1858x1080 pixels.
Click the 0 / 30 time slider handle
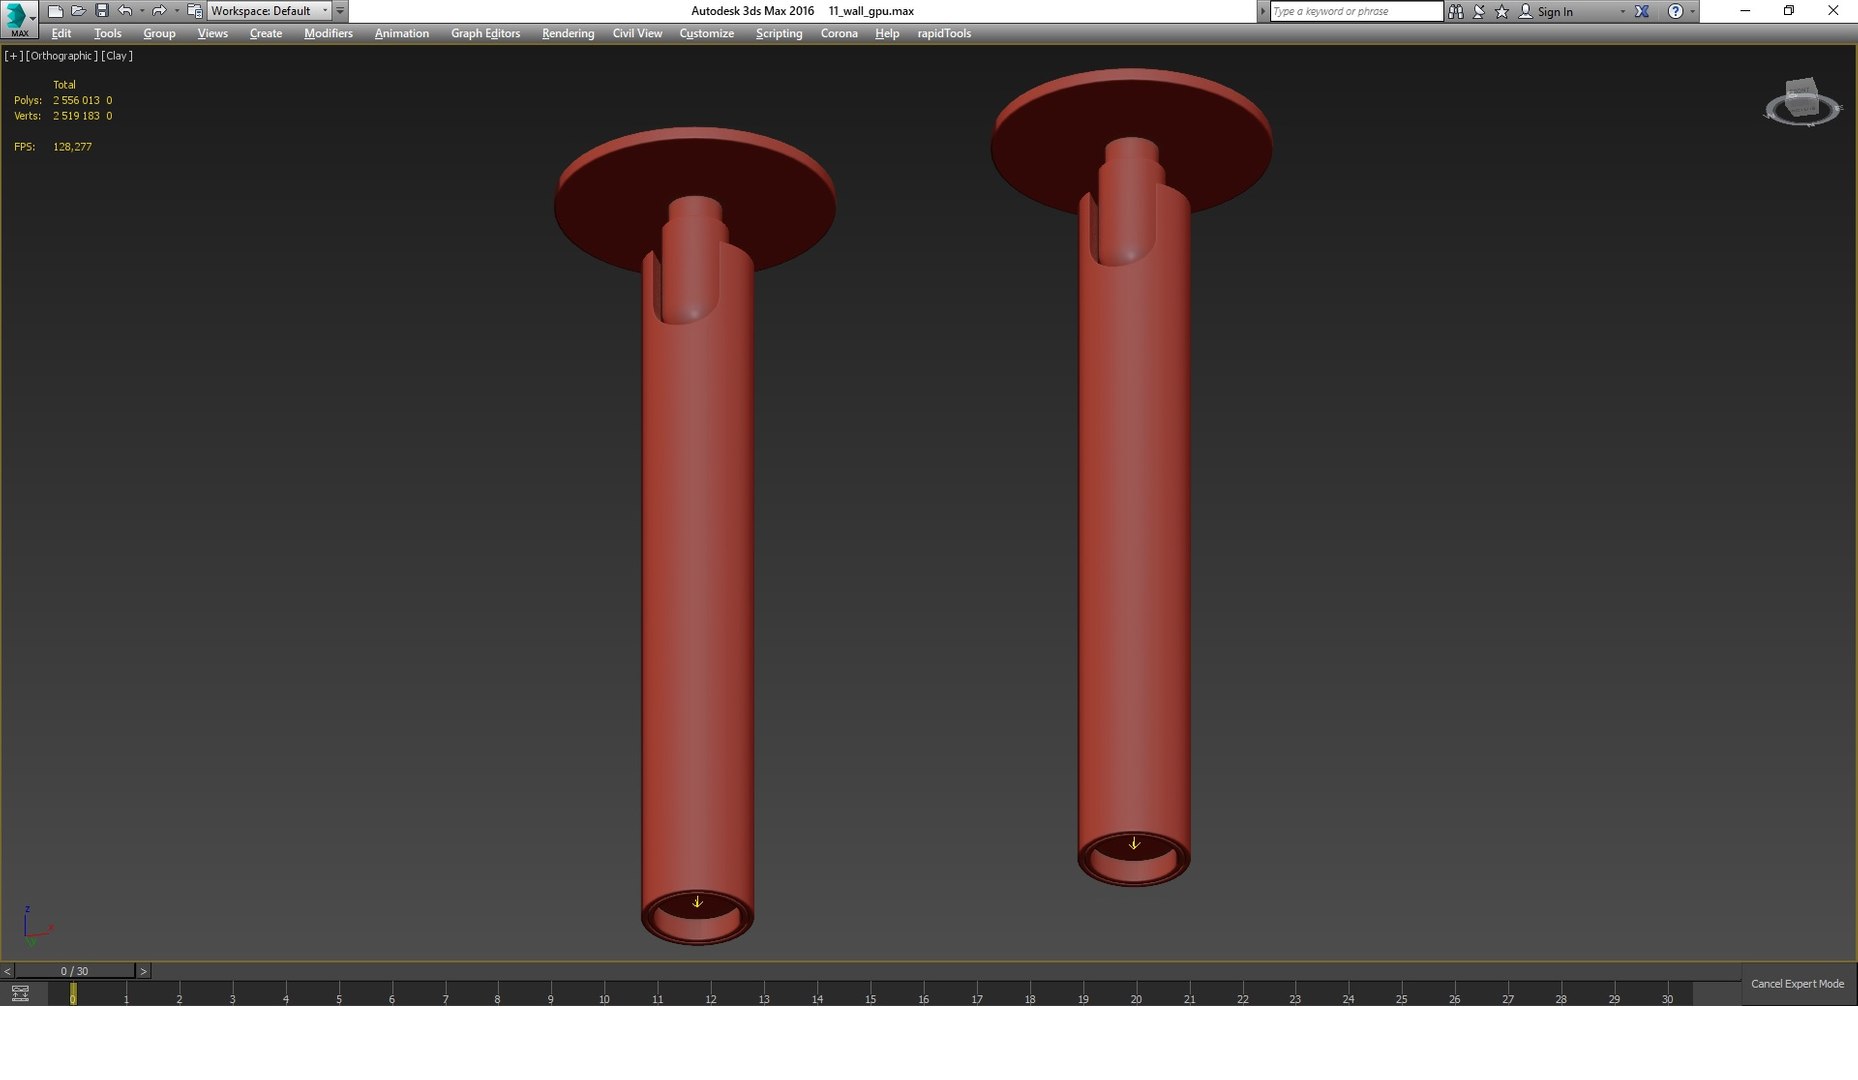click(x=75, y=971)
